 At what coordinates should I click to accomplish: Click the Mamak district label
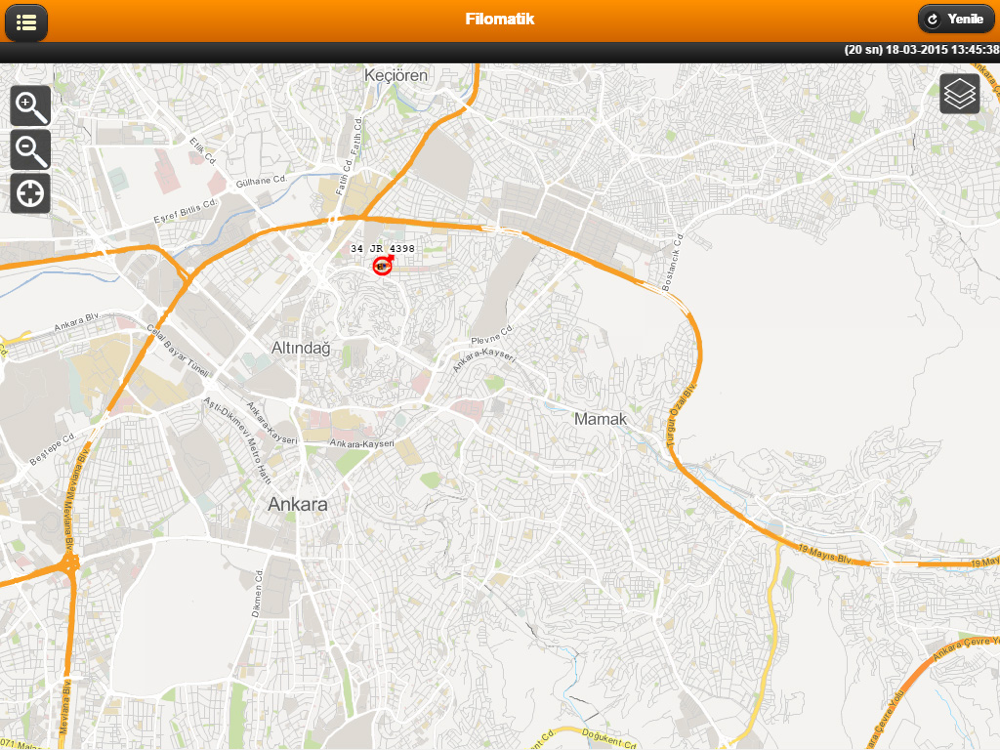[600, 419]
